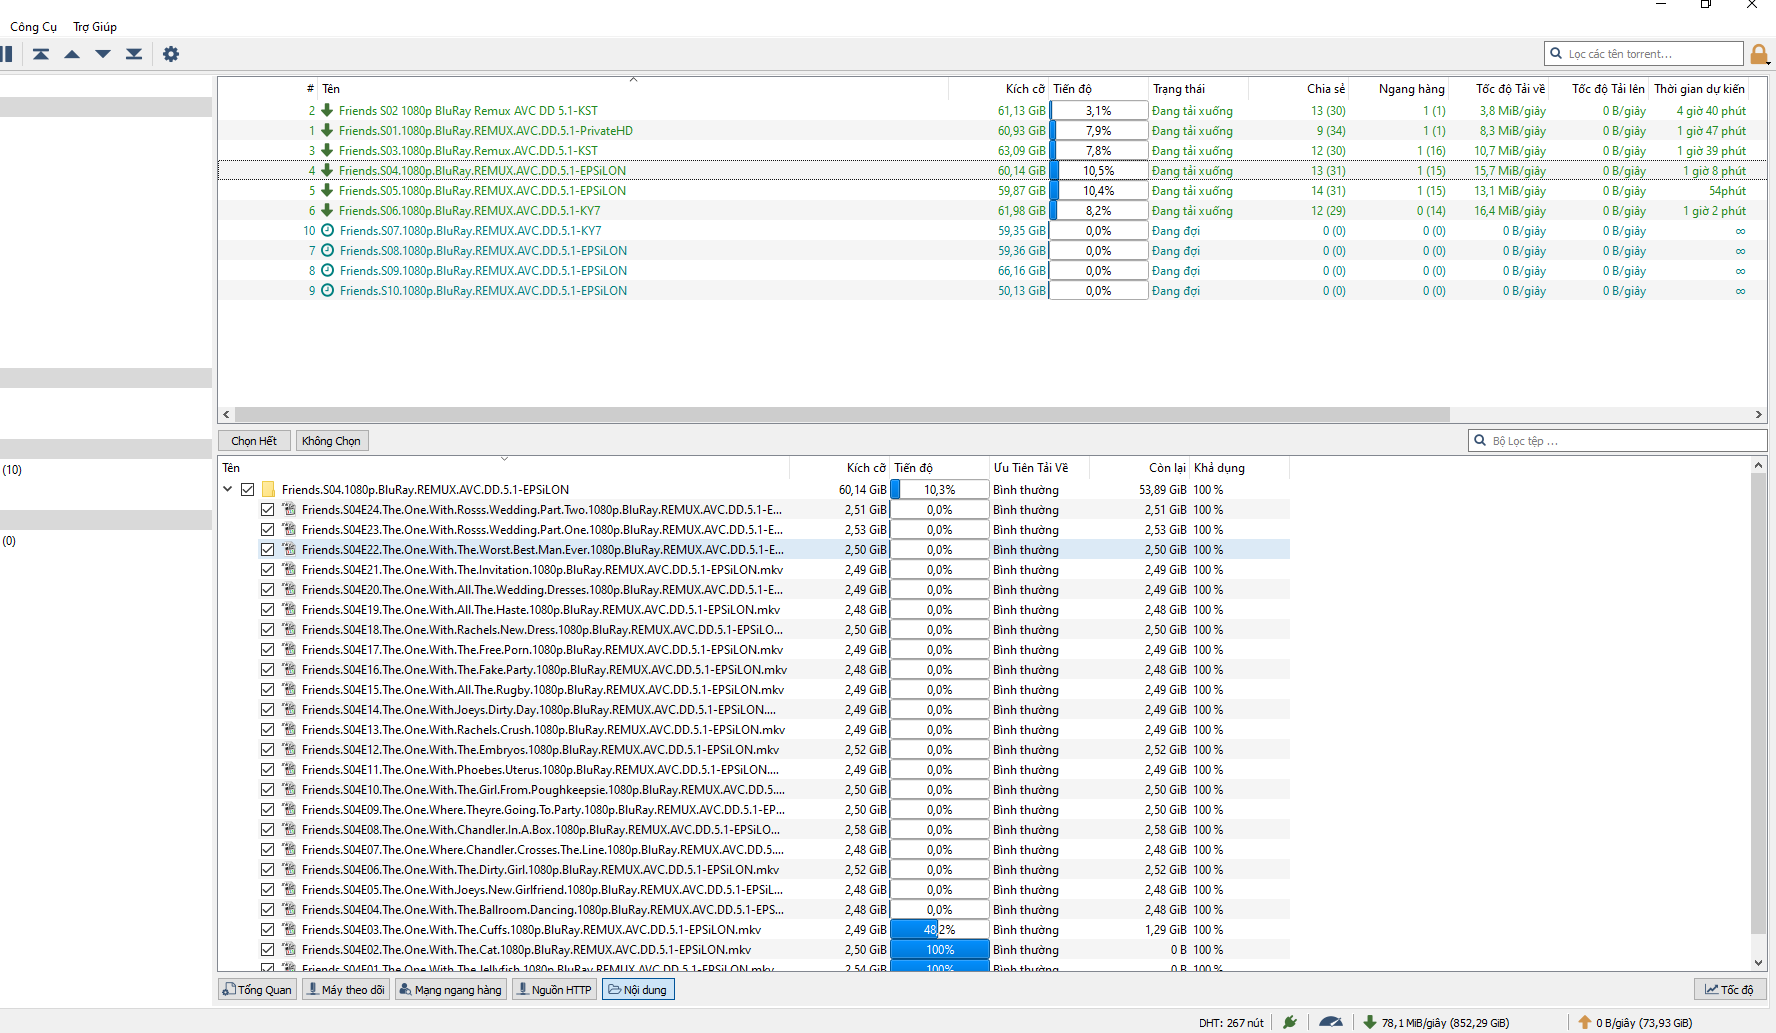This screenshot has width=1776, height=1033.
Task: Switch to Tổng Quan tab
Action: click(257, 989)
